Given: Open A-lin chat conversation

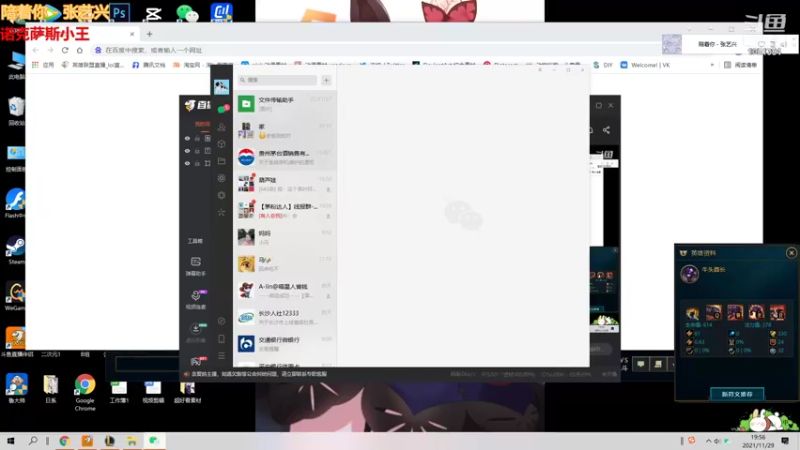Looking at the screenshot, I should pos(285,290).
